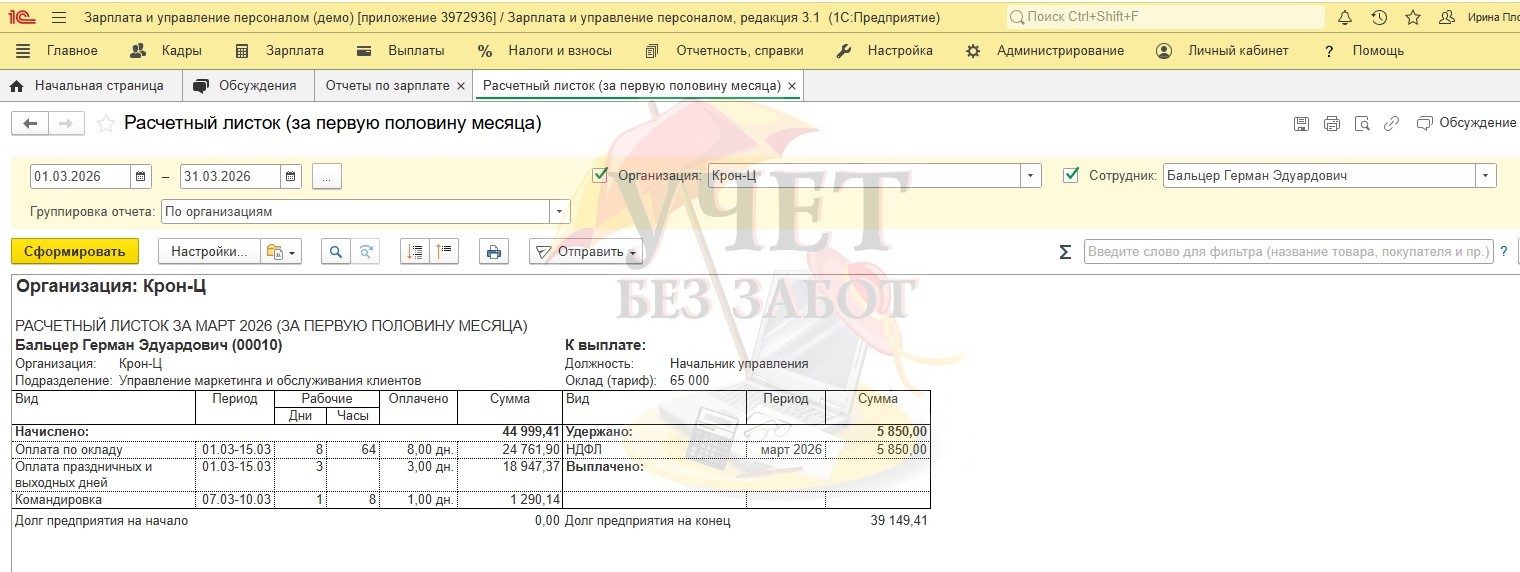Open Личный кабинет section
1520x572 pixels.
(x=1222, y=51)
